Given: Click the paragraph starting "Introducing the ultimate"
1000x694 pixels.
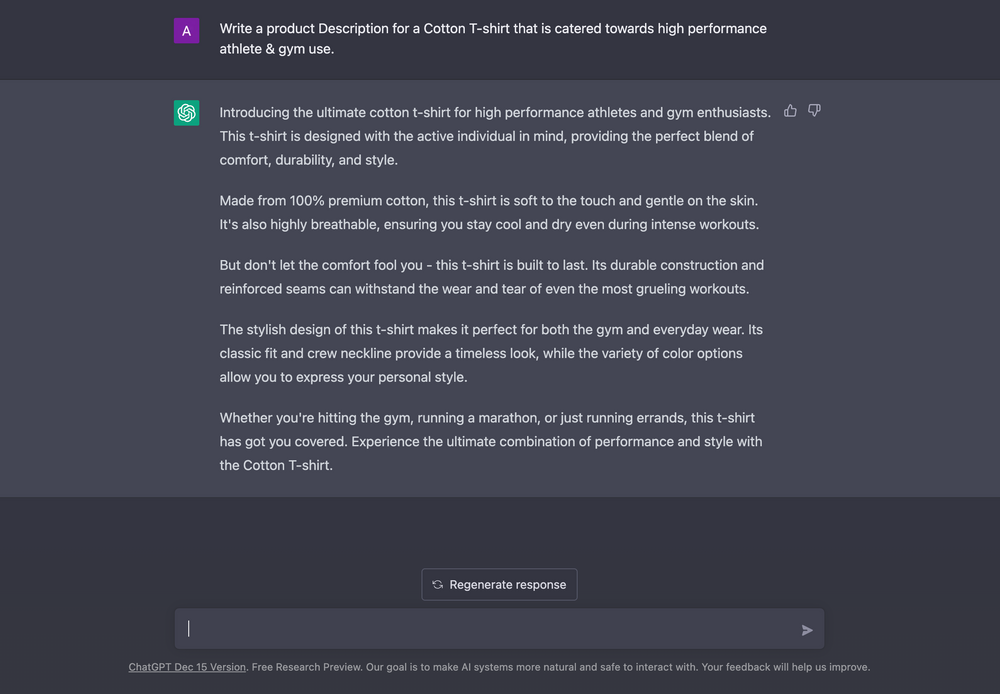Looking at the screenshot, I should 494,136.
